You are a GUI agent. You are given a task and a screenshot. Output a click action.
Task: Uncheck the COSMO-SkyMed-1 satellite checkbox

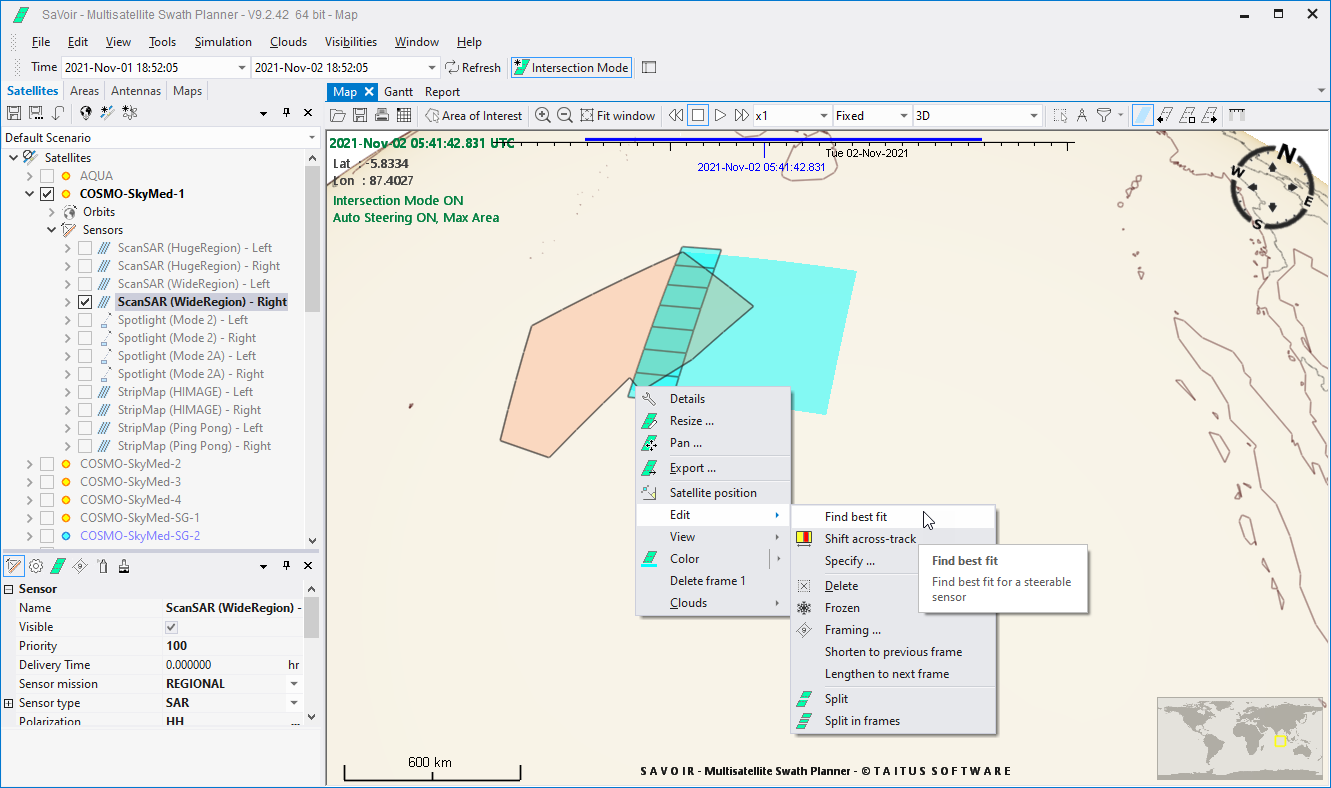click(x=47, y=194)
